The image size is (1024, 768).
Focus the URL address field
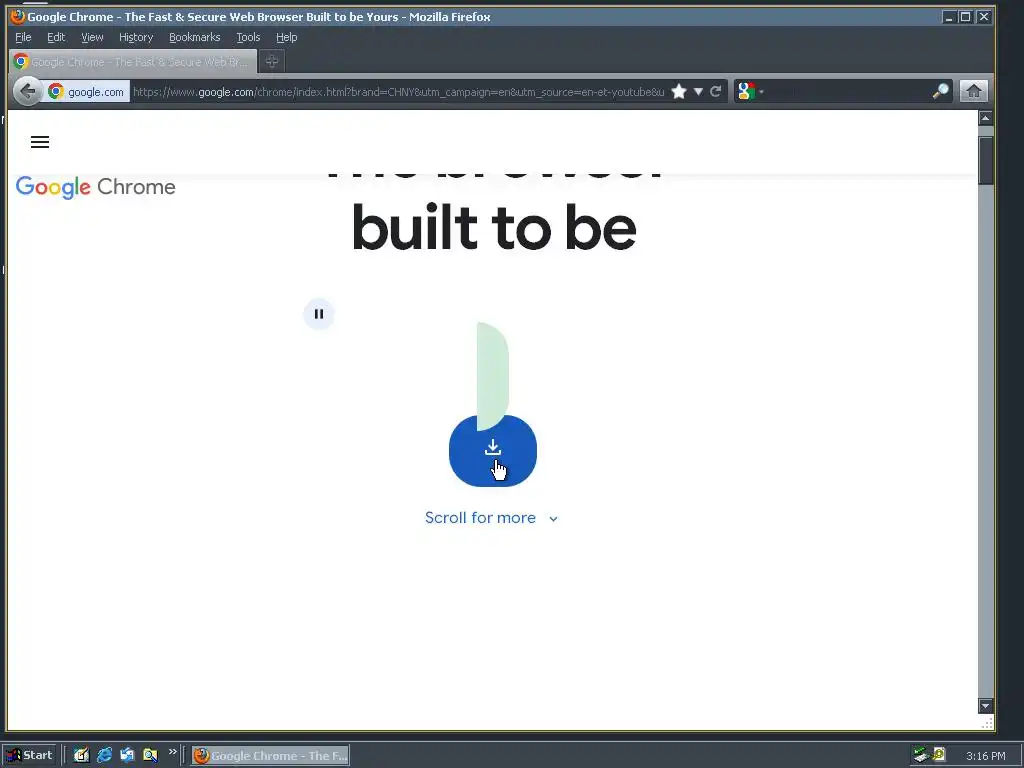point(398,92)
